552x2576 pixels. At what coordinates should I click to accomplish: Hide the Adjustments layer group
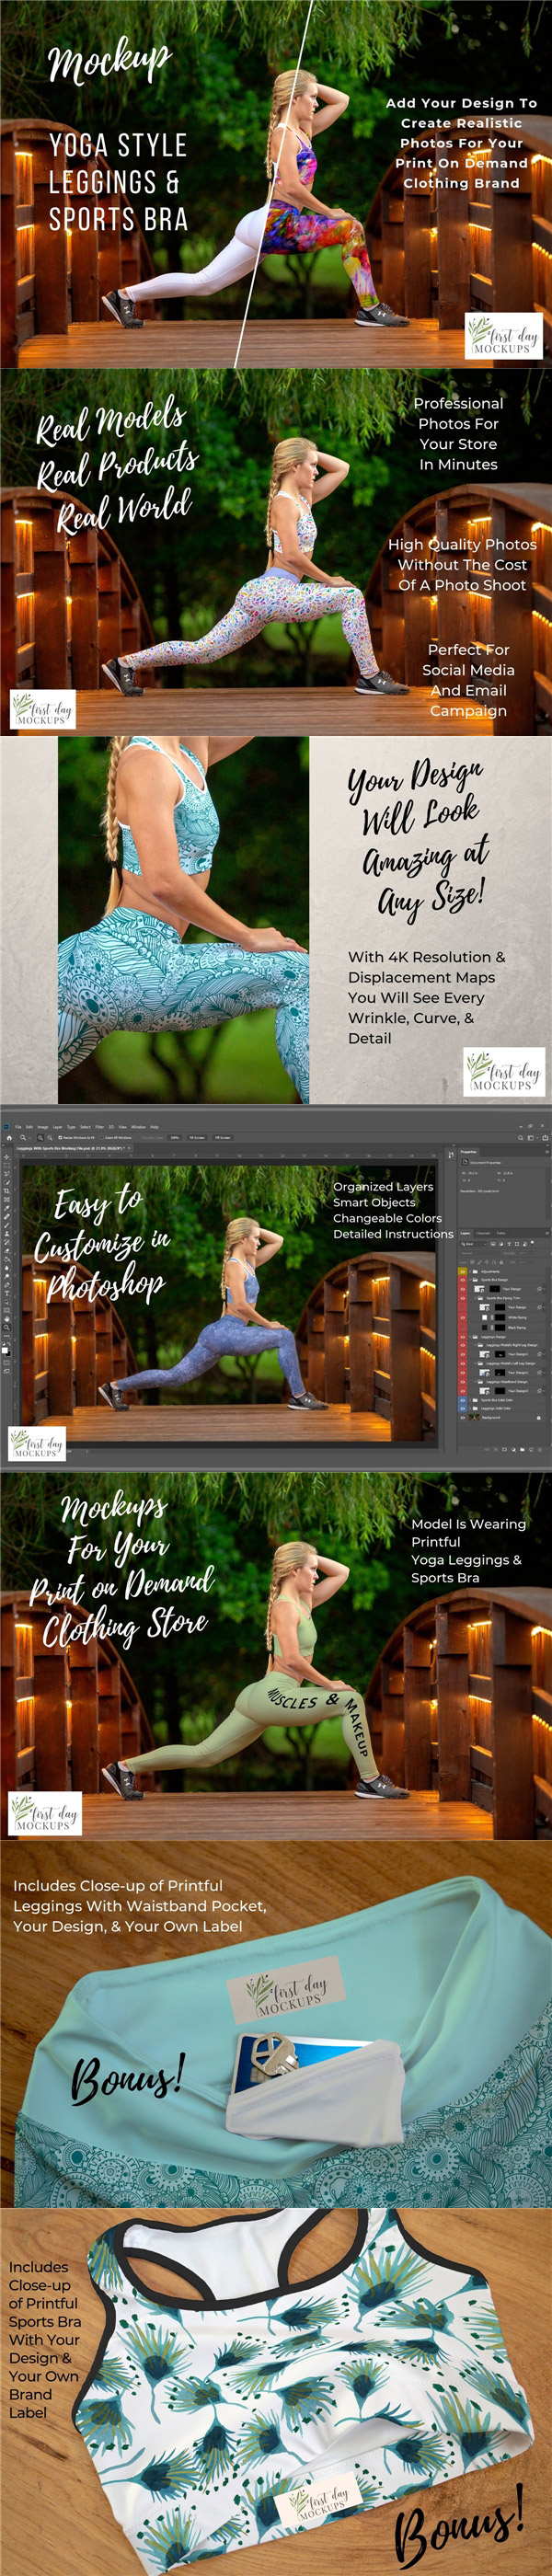(x=462, y=1271)
